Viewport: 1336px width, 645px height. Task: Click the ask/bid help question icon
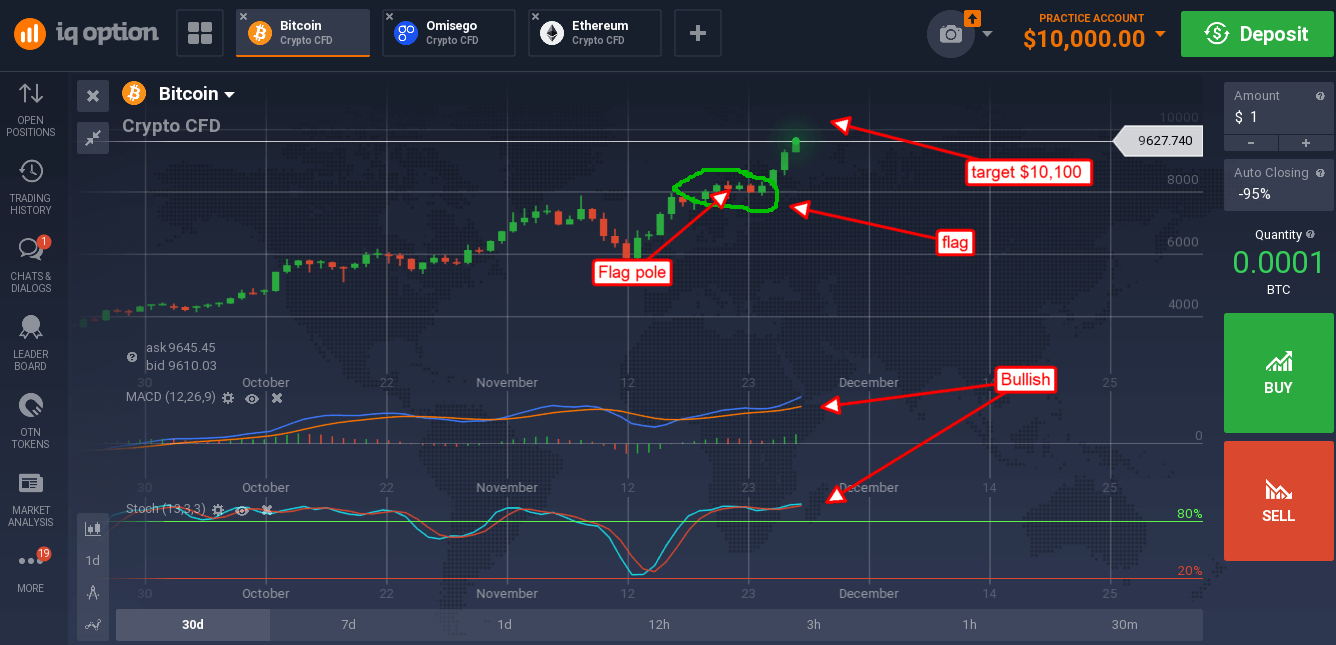(x=132, y=357)
